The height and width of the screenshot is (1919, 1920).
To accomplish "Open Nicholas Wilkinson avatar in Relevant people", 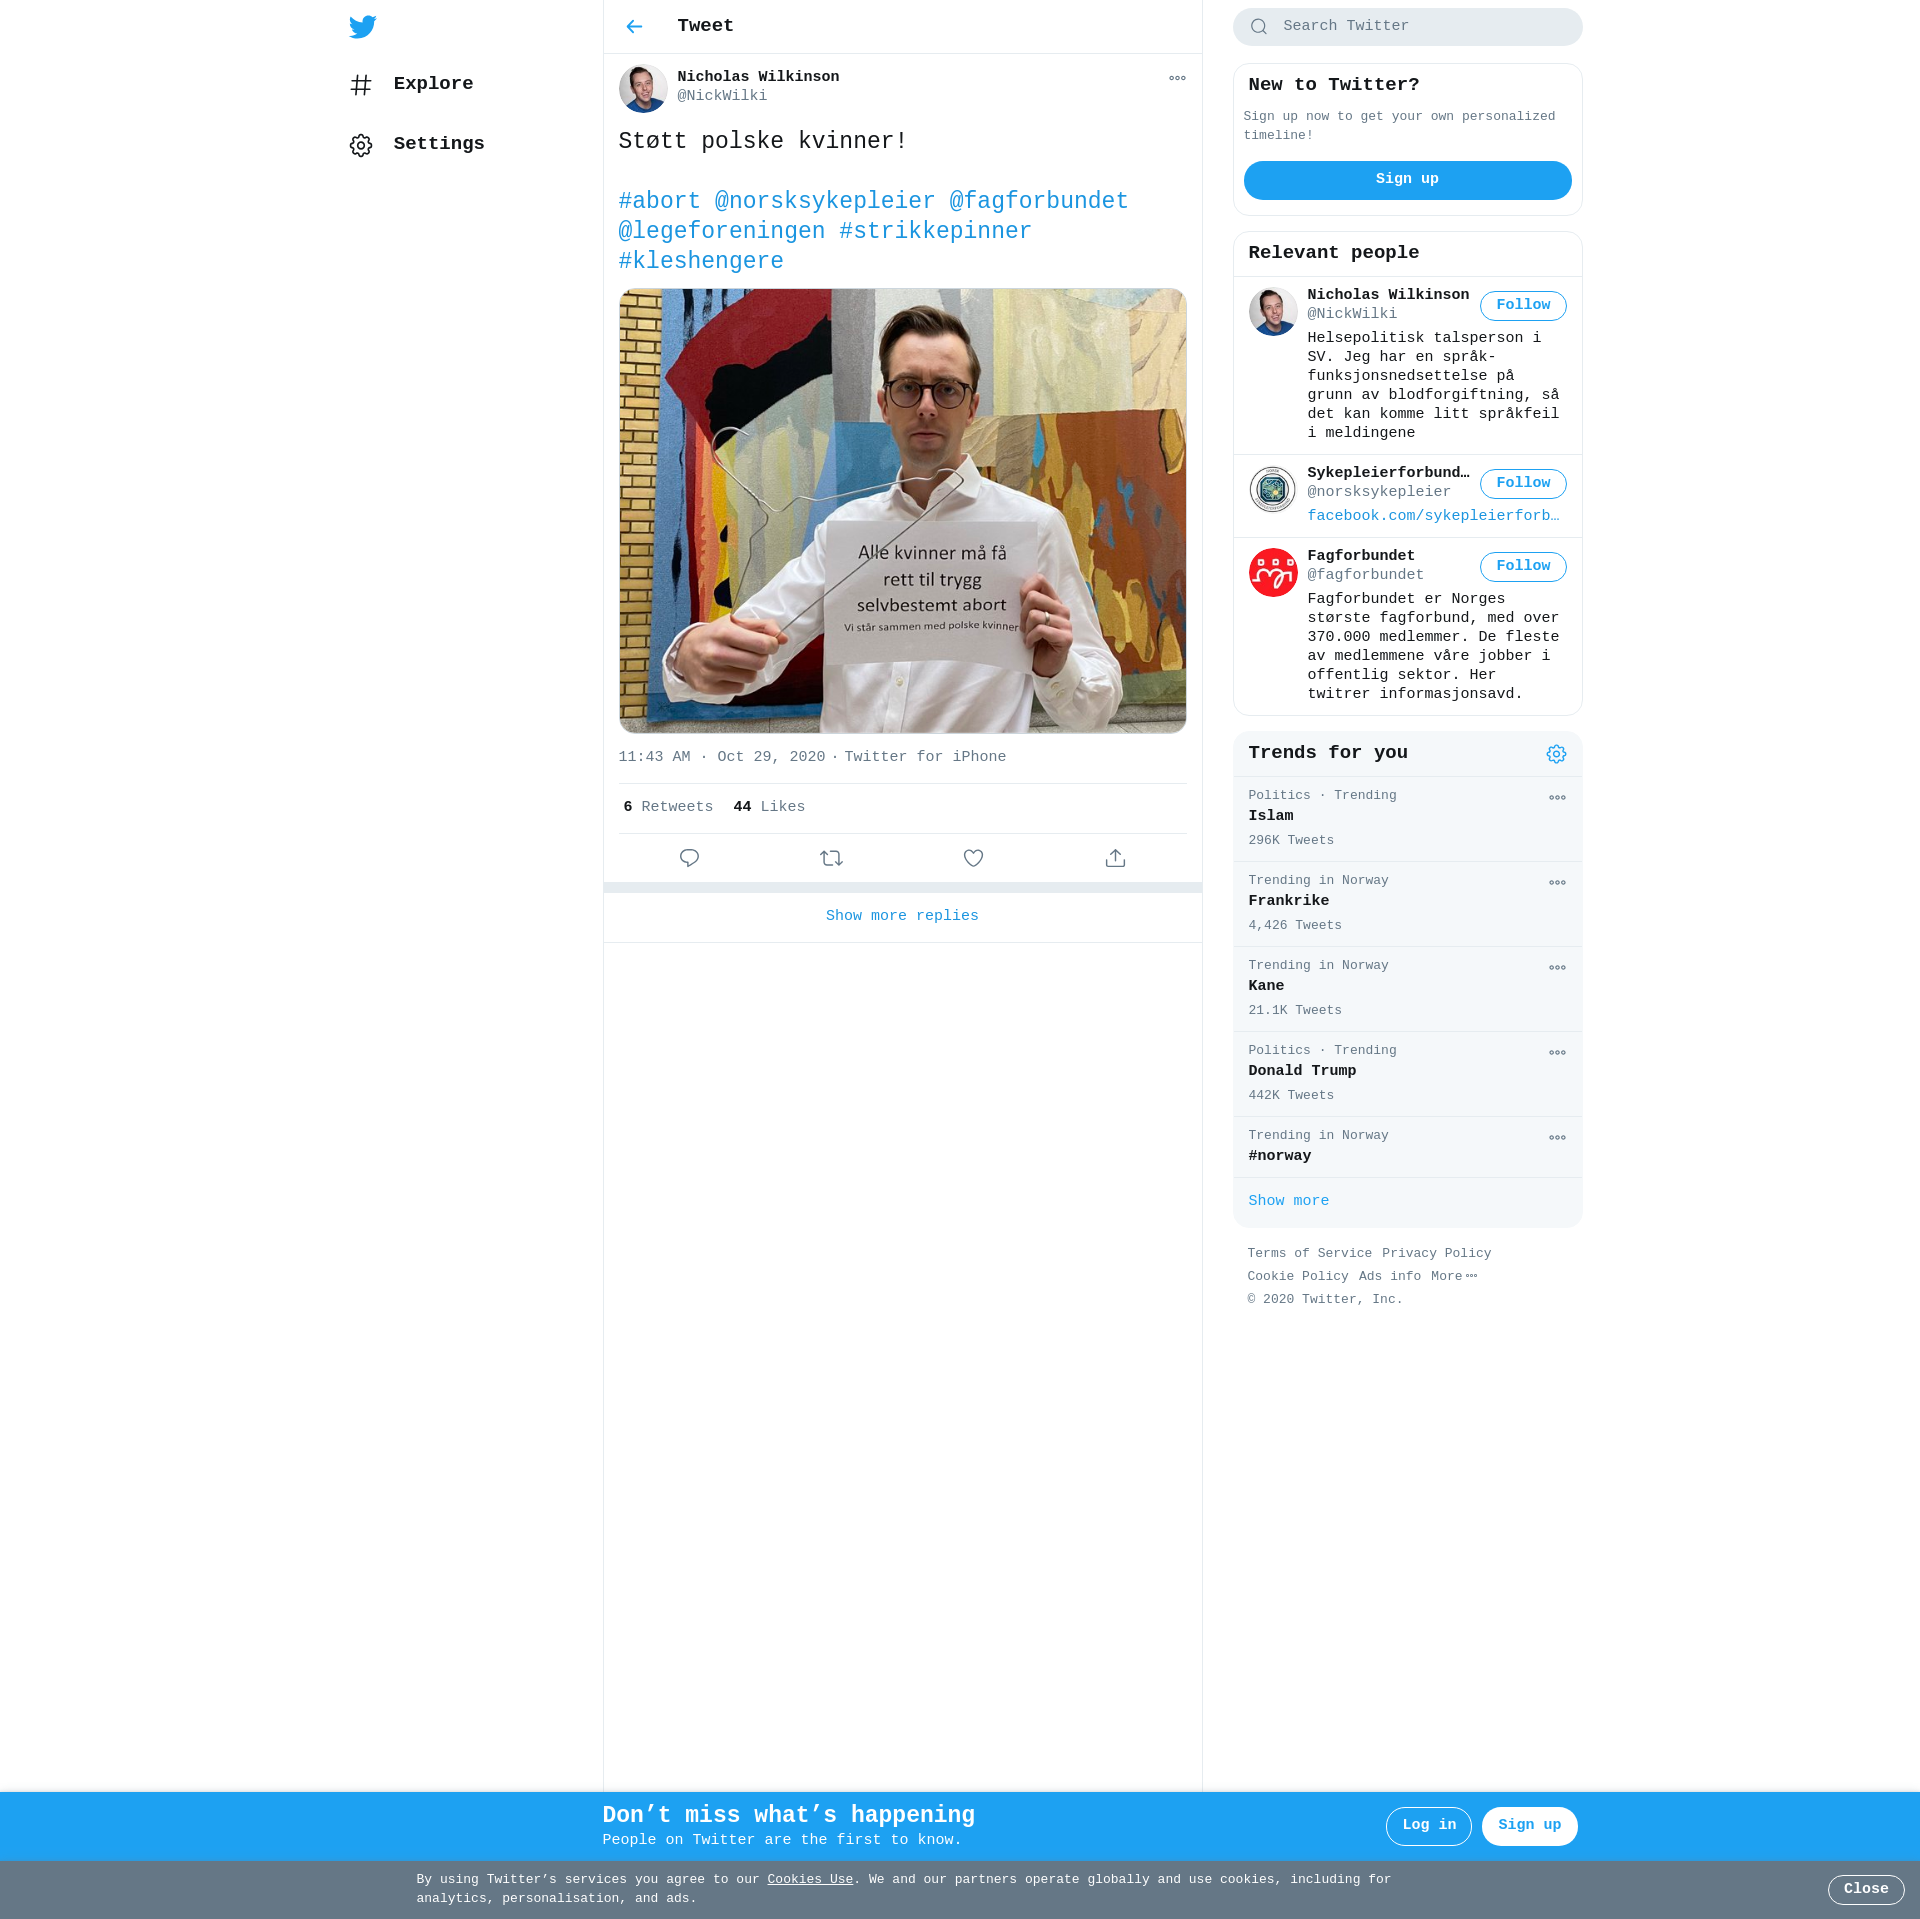I will pos(1273,312).
